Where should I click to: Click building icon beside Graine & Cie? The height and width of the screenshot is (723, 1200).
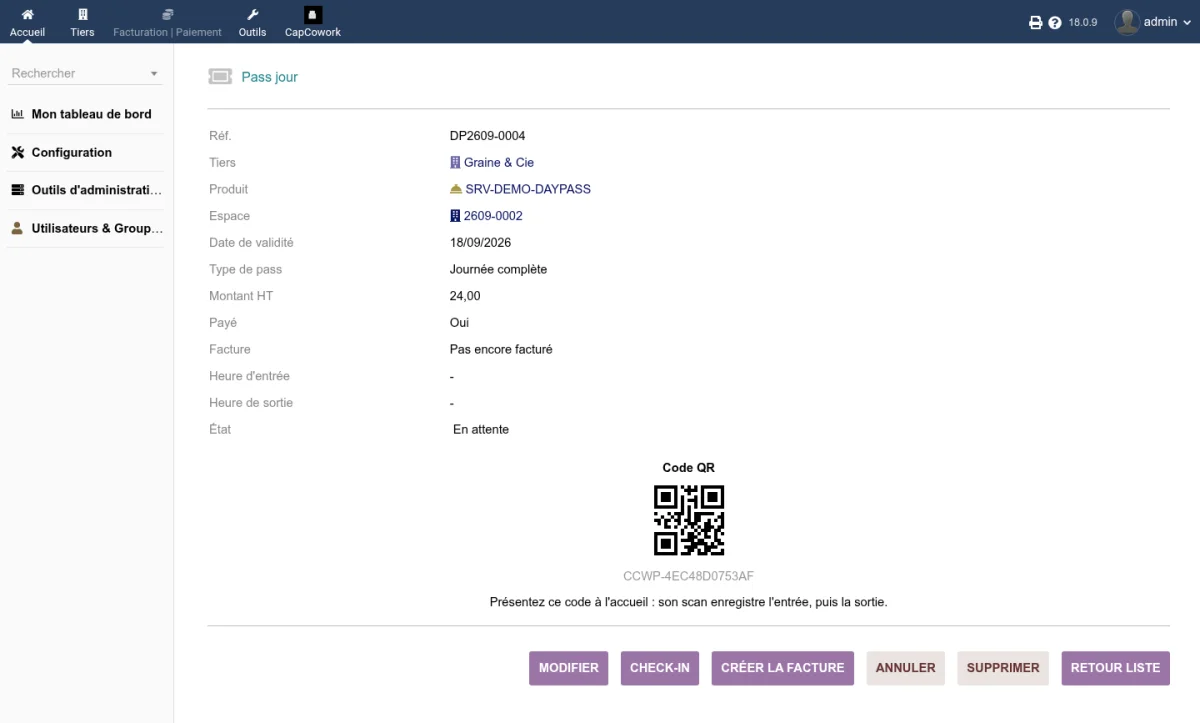[x=455, y=162]
